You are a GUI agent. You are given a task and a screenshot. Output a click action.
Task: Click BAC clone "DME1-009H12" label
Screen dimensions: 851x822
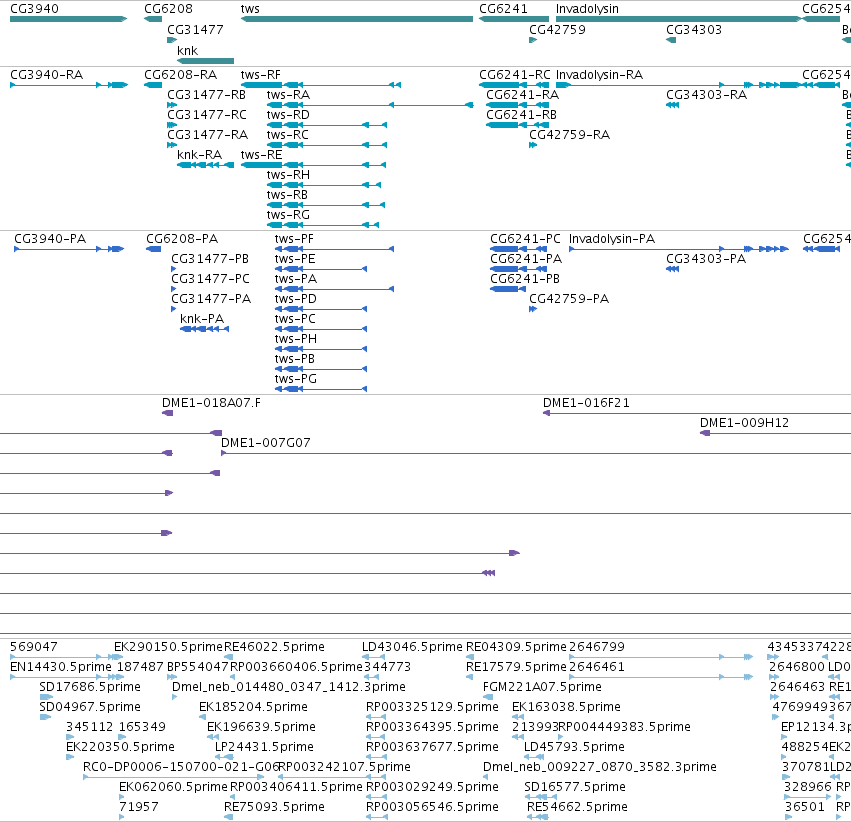coord(744,423)
